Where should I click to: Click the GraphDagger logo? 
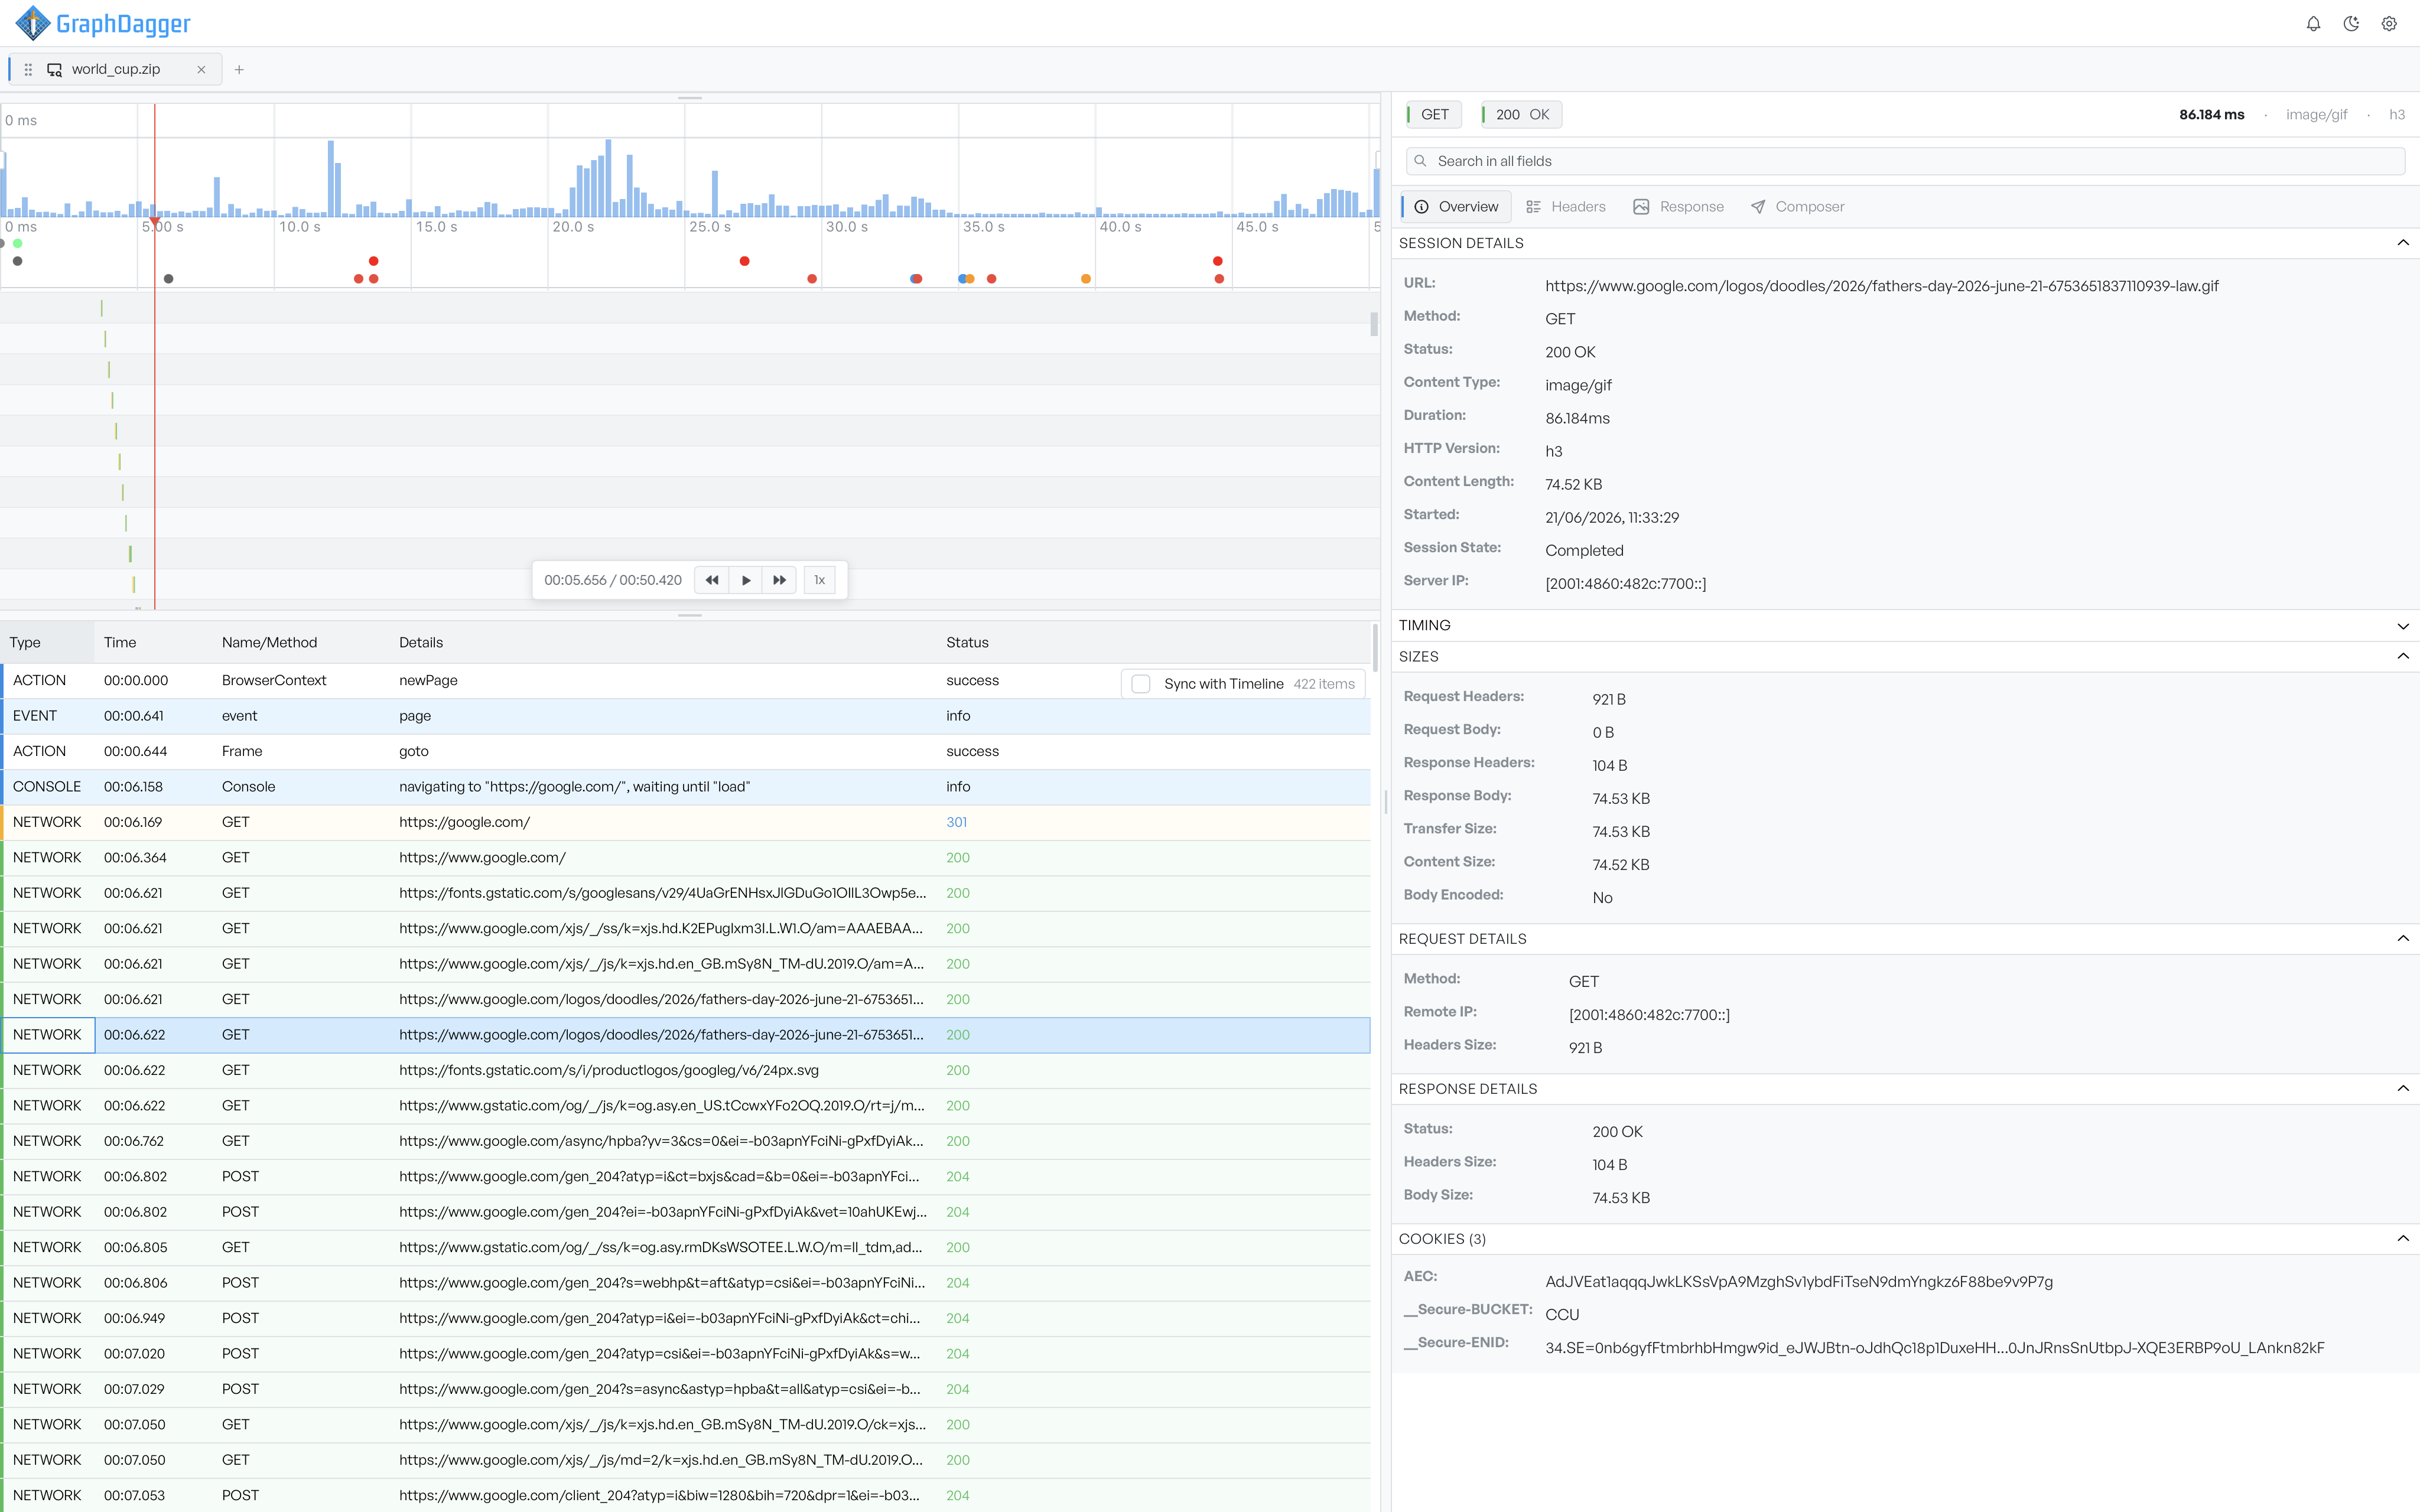103,23
